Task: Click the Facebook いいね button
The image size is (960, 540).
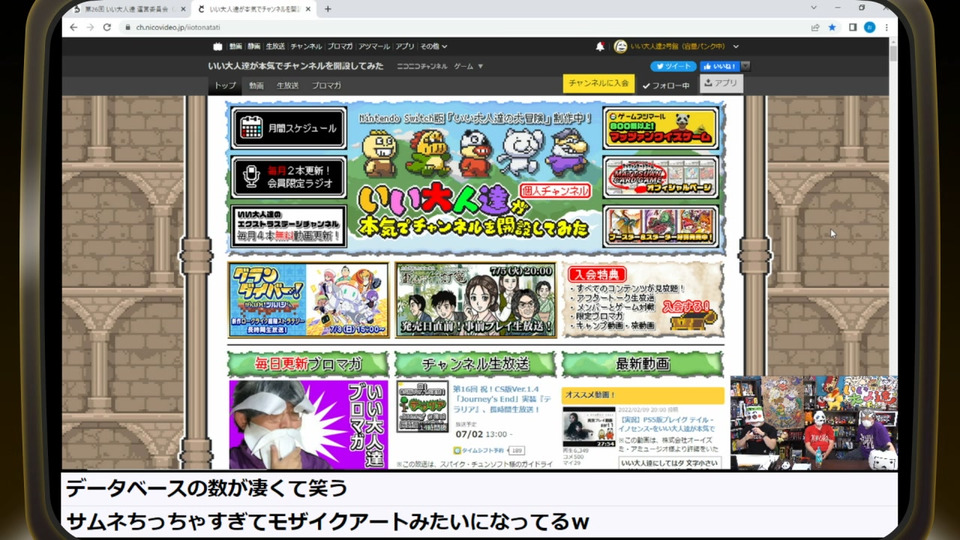Action: [720, 66]
